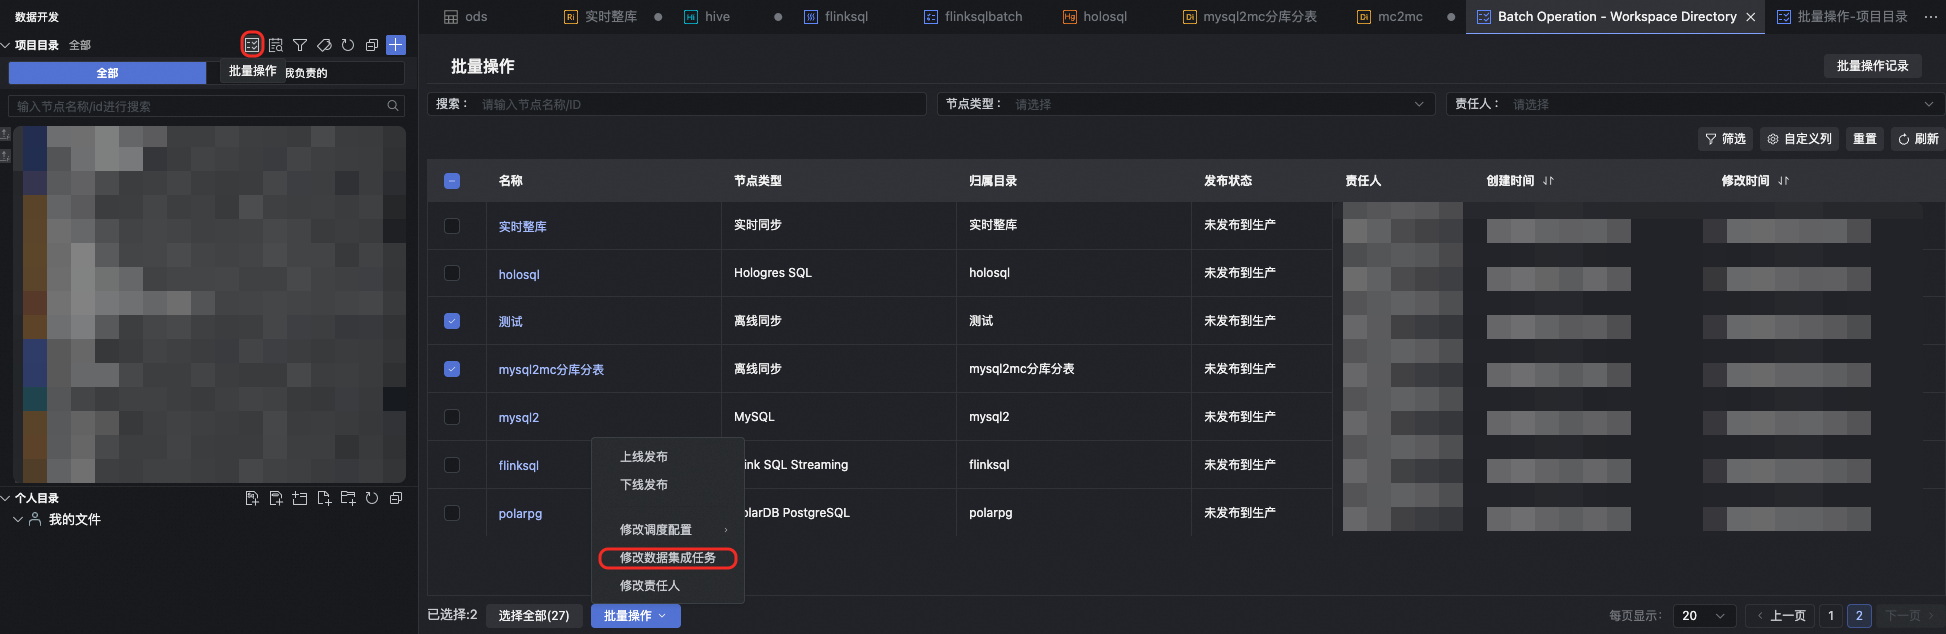Expand the 修改调度配置 submenu

pos(668,530)
